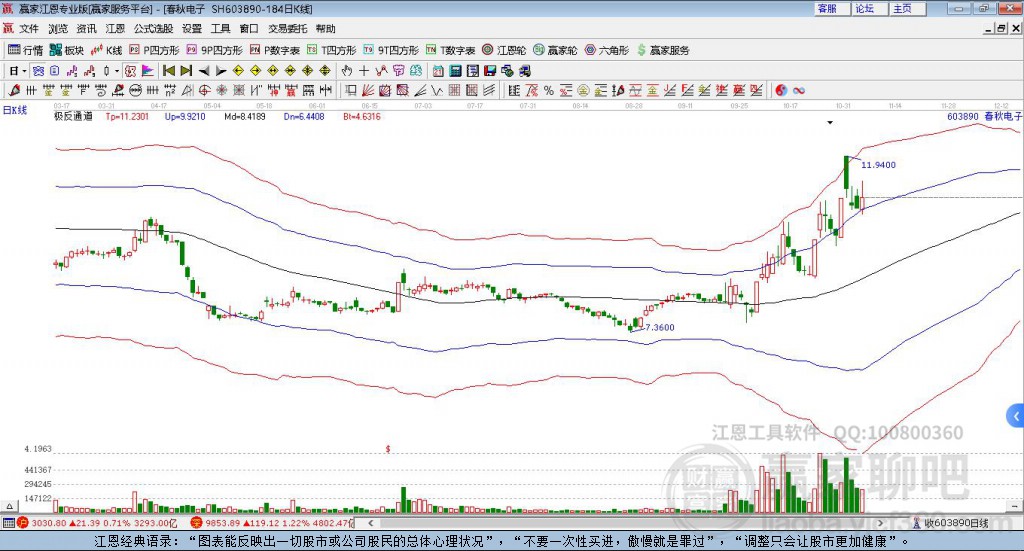1024x551 pixels.
Task: Open the 设置 menu
Action: [x=192, y=29]
